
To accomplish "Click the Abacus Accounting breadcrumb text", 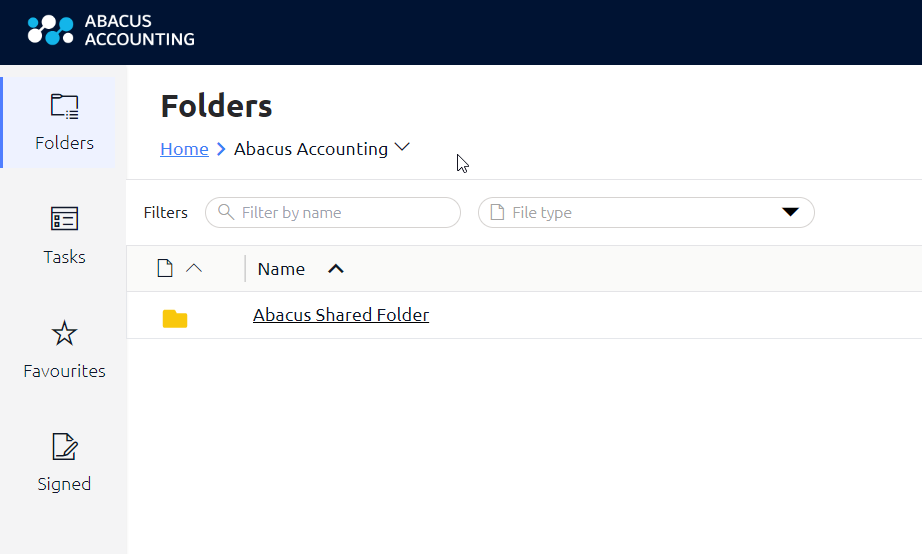I will [311, 149].
